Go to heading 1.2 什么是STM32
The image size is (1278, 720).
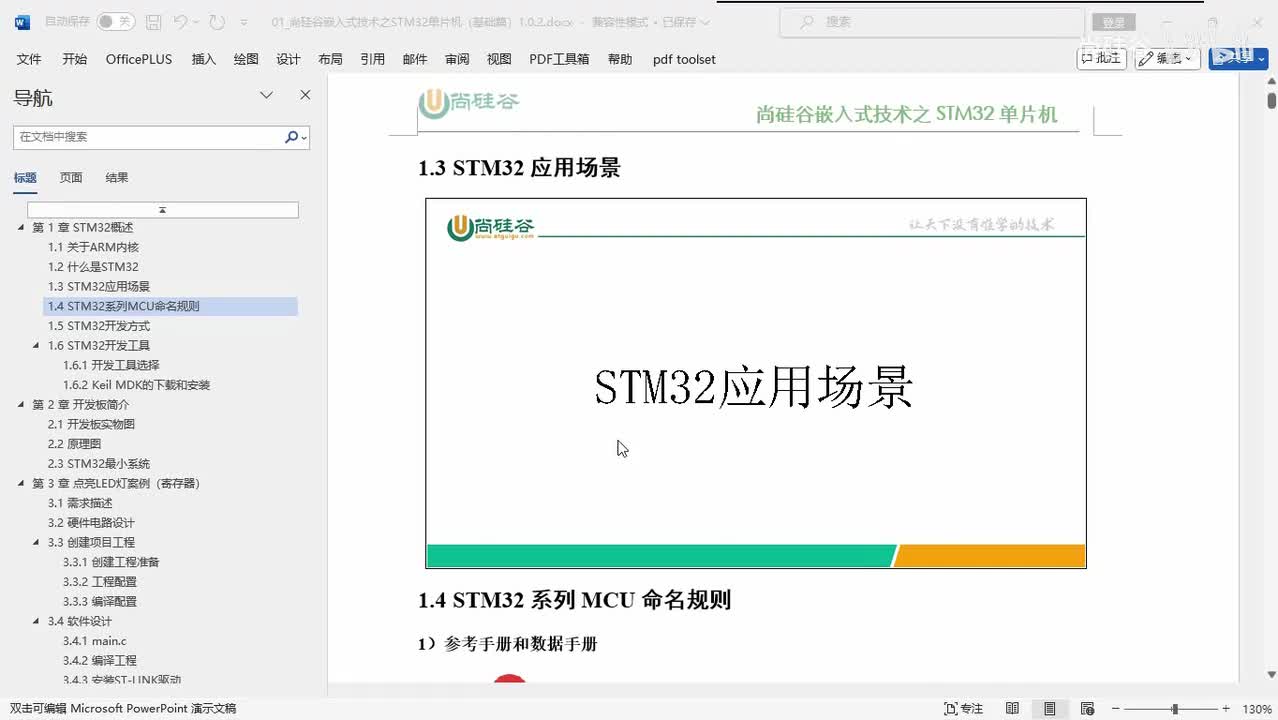93,267
